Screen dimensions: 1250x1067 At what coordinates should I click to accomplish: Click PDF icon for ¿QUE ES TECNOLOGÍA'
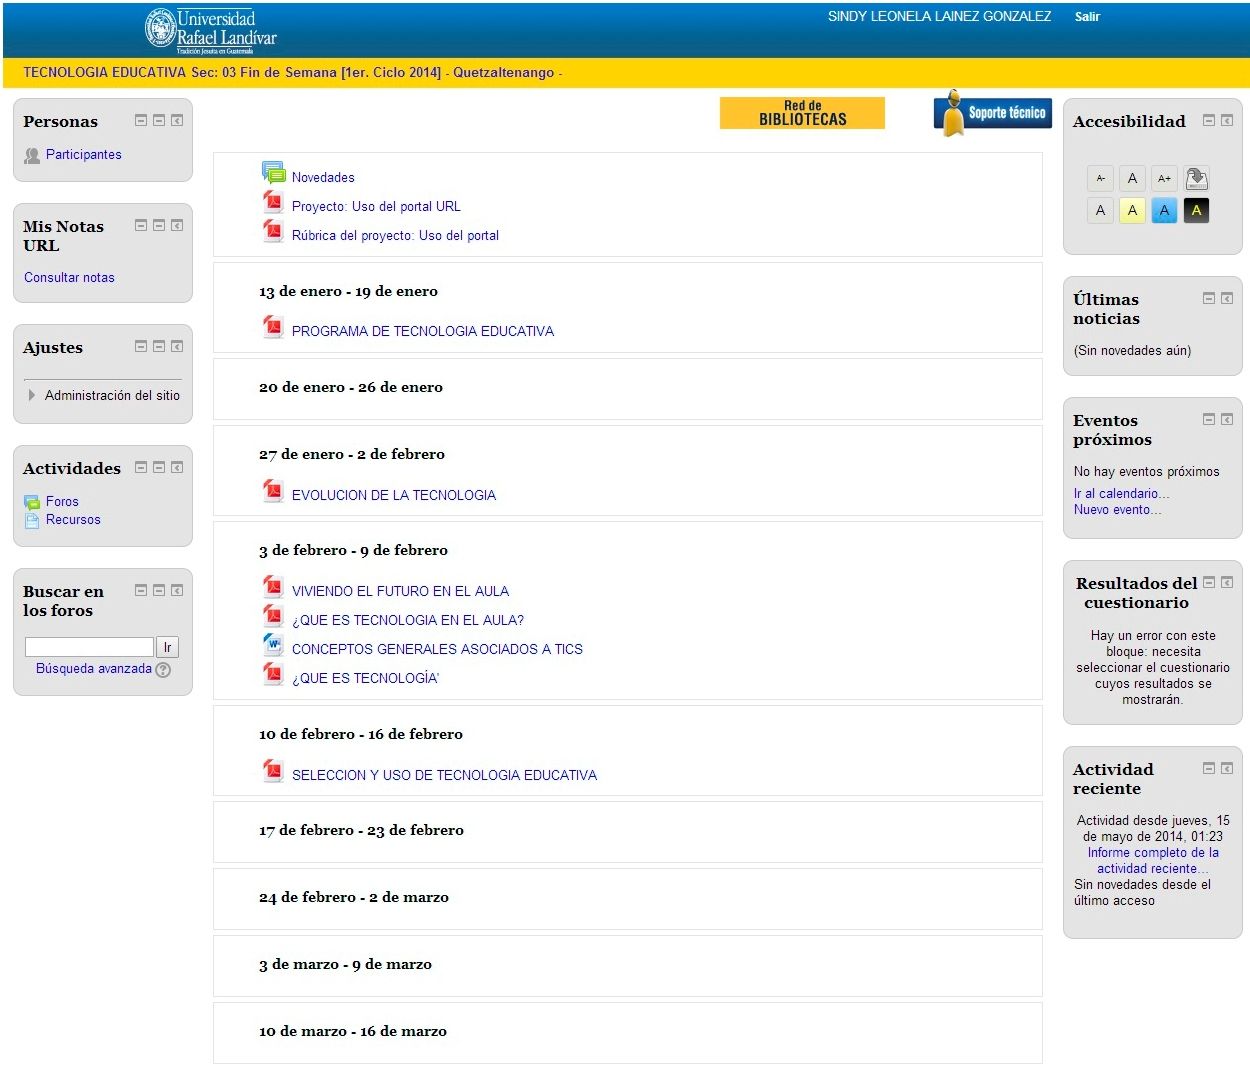tap(273, 674)
